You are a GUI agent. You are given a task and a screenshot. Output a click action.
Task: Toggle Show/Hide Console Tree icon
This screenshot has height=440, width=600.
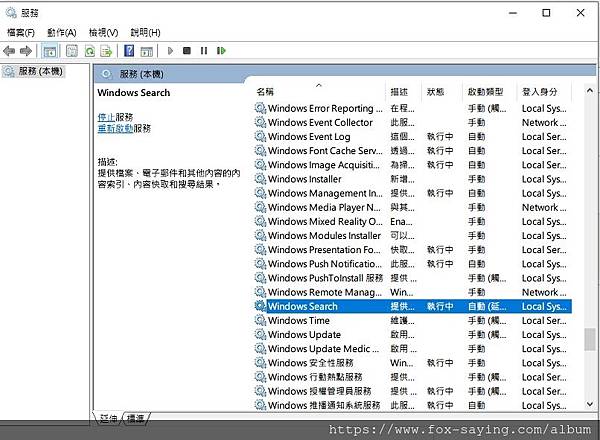tap(50, 51)
